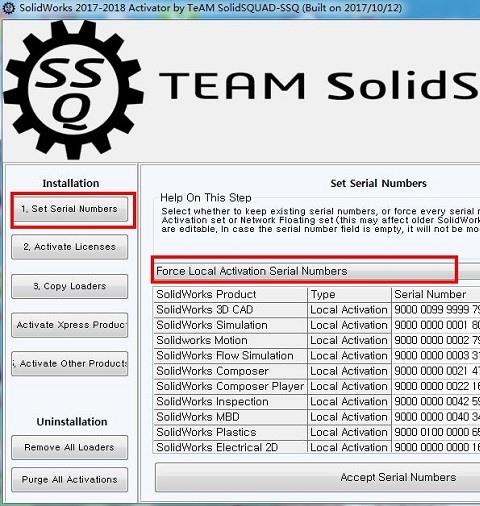
Task: Select step 3, Copy Loaders
Action: pyautogui.click(x=70, y=286)
